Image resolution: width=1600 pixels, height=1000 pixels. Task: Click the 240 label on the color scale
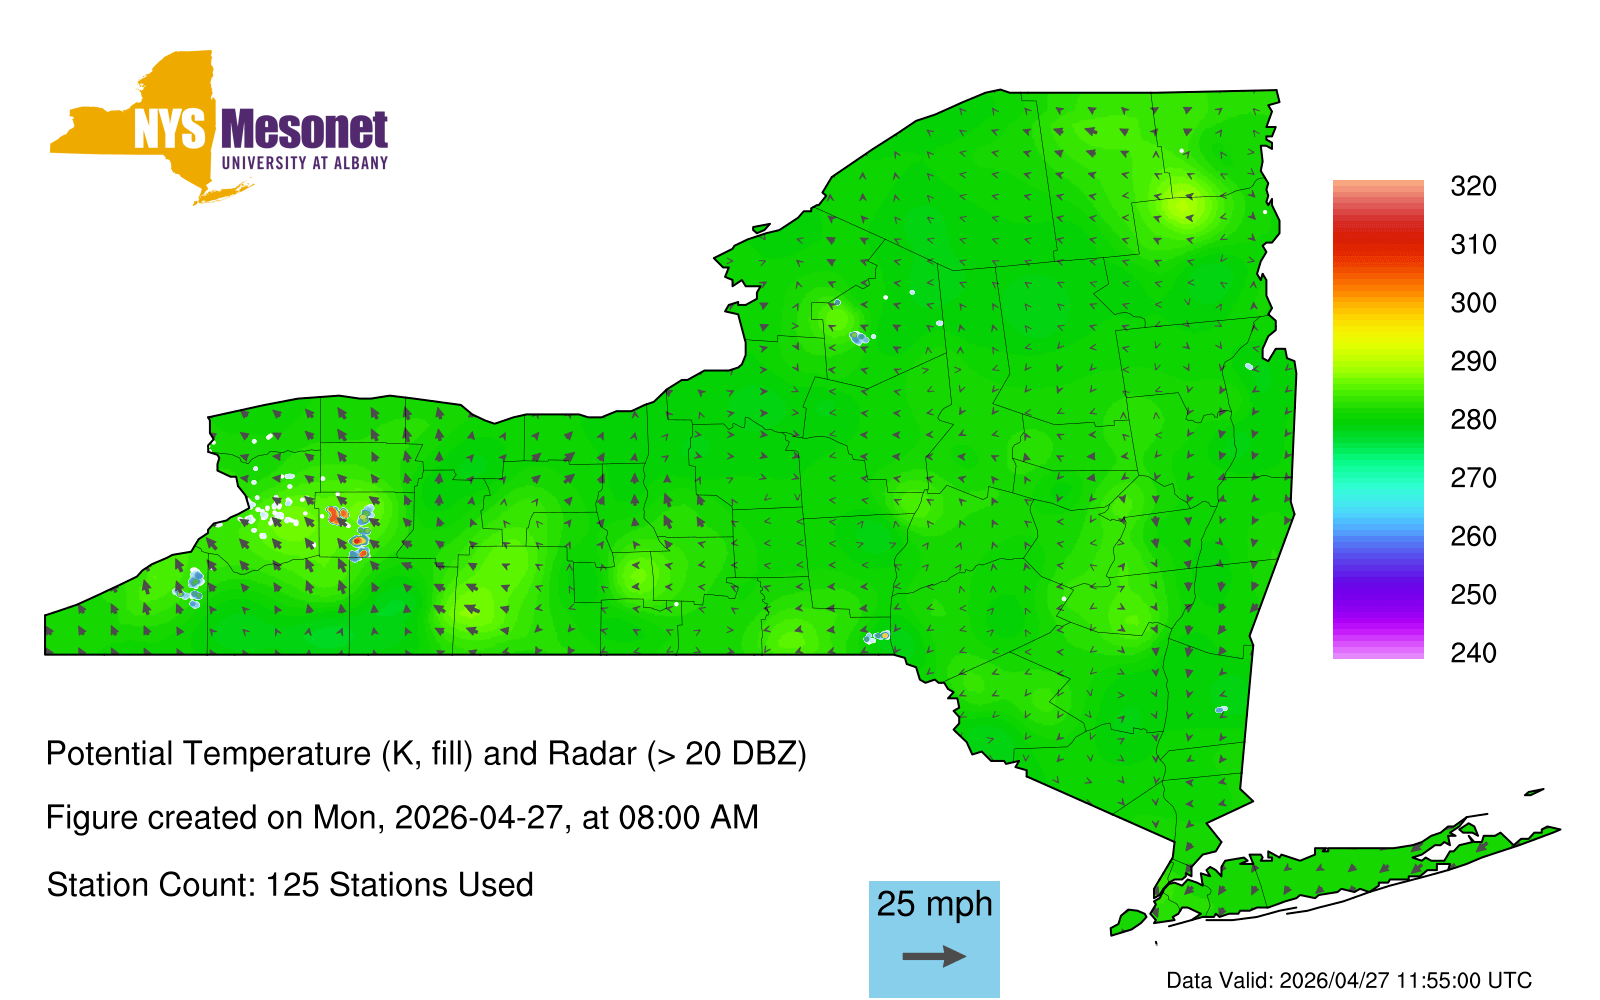point(1472,653)
